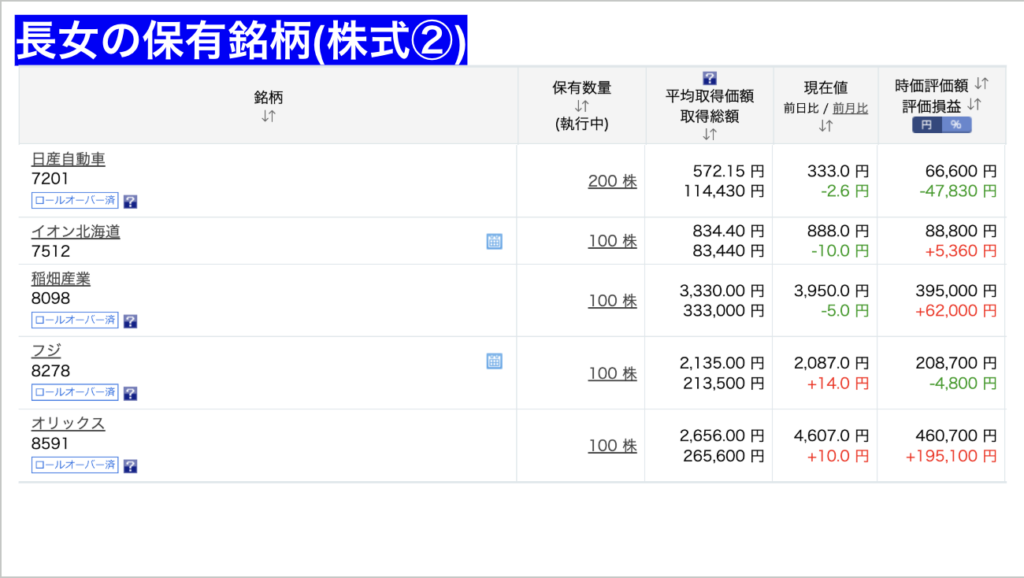Screen dimensions: 1024x578
Task: Sort by 取得総額 using header arrows
Action: click(x=710, y=134)
